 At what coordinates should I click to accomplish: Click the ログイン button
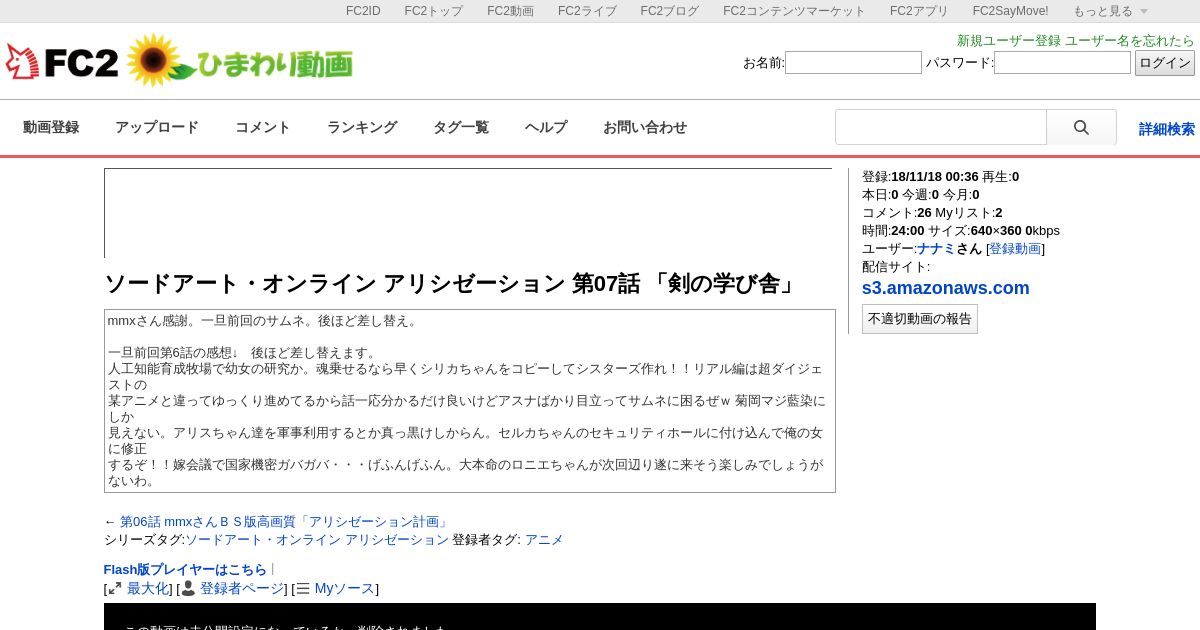coord(1165,63)
